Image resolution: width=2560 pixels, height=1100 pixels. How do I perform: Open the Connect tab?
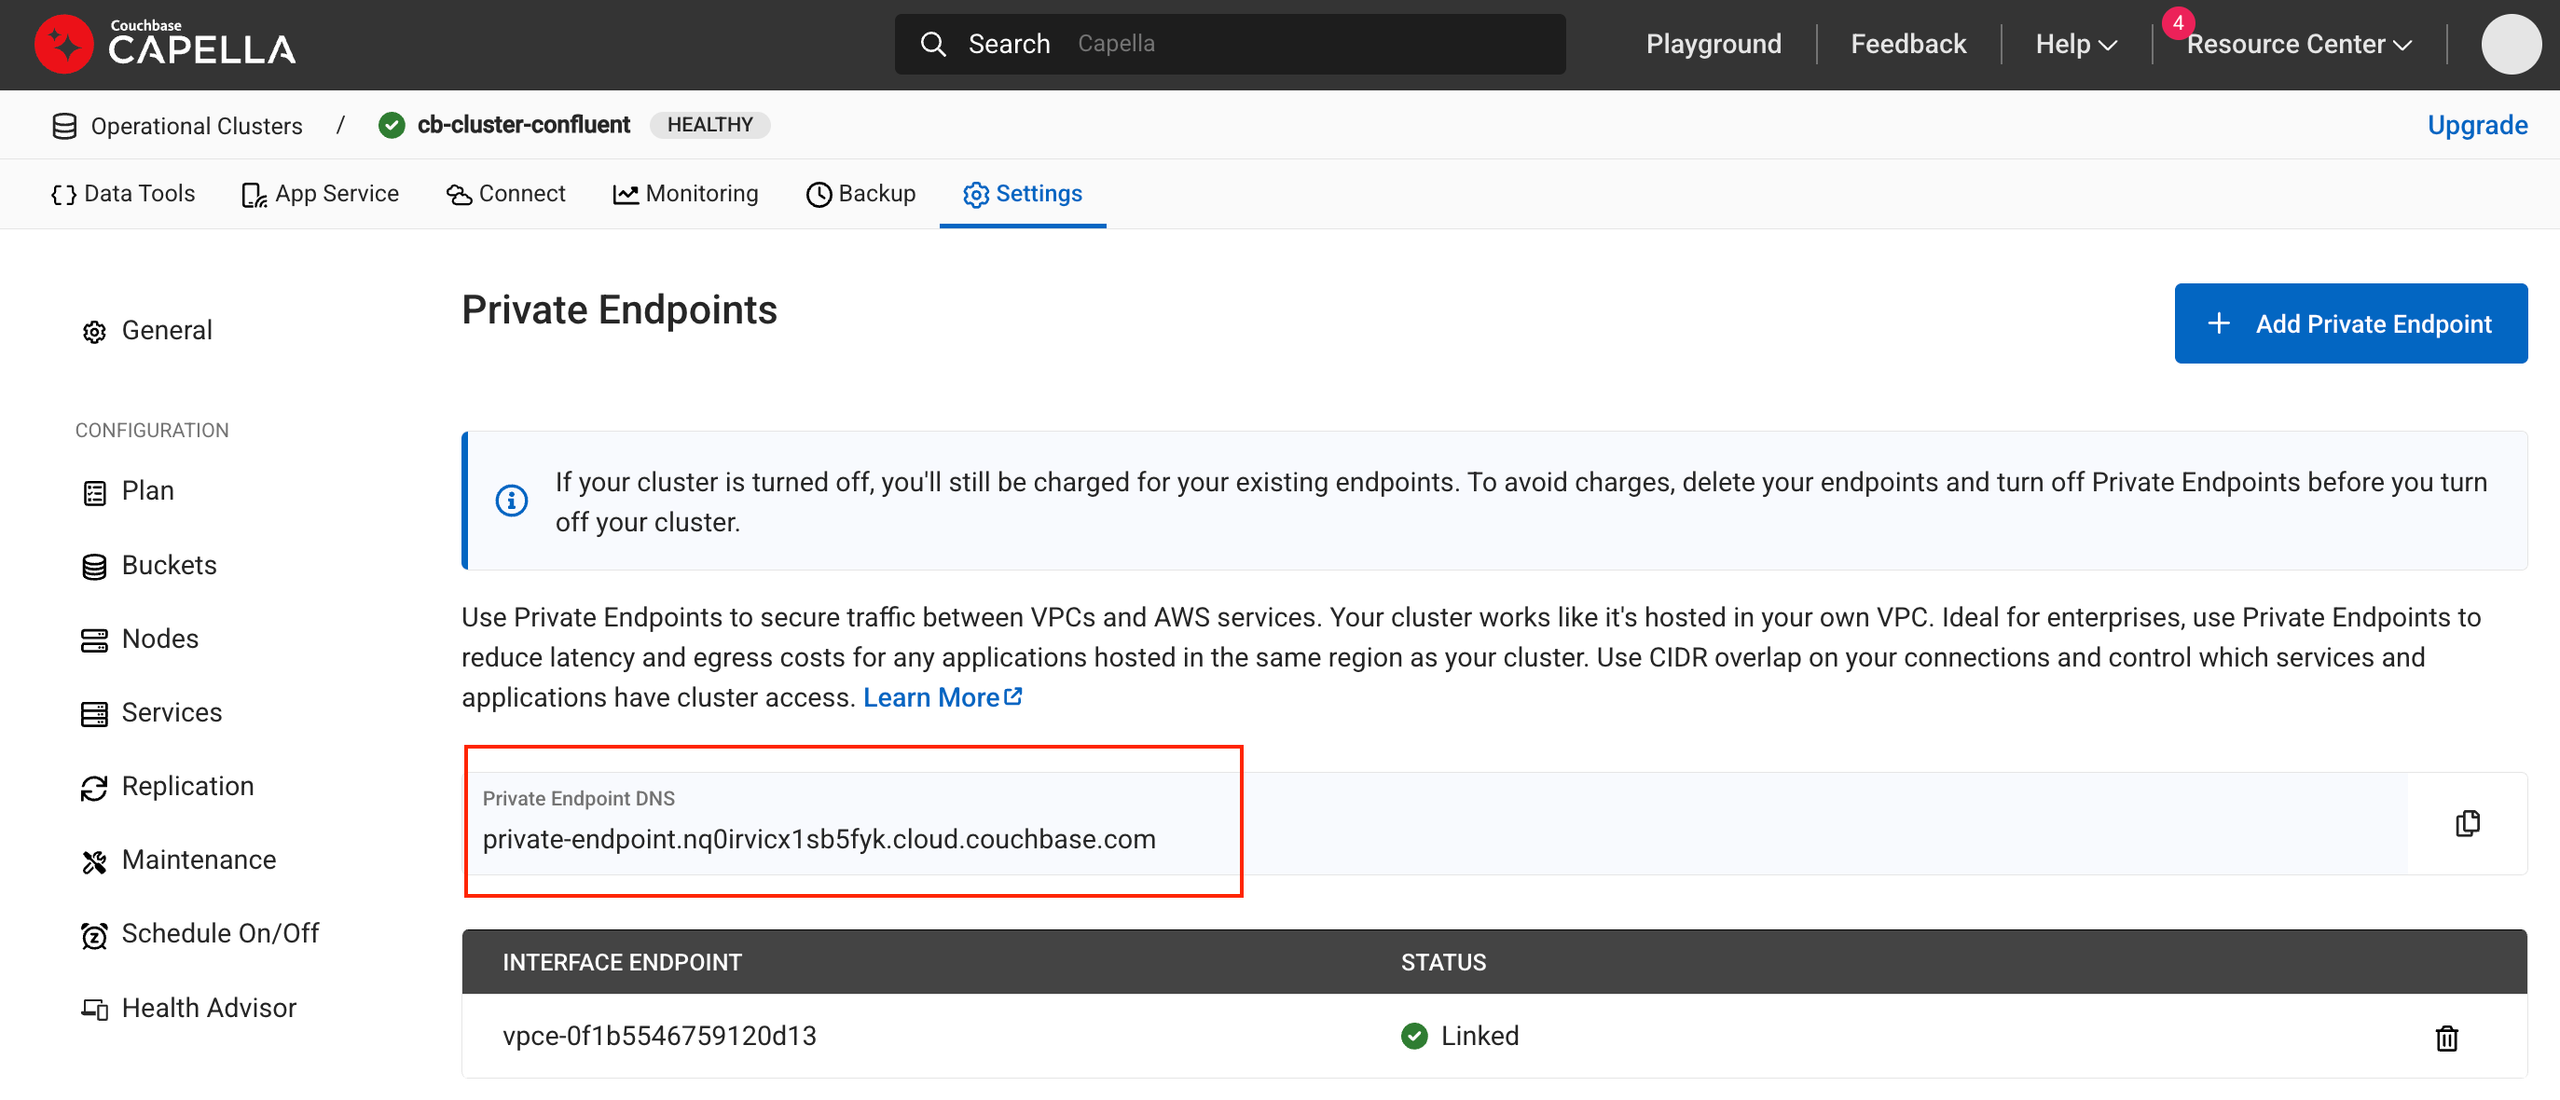click(506, 194)
